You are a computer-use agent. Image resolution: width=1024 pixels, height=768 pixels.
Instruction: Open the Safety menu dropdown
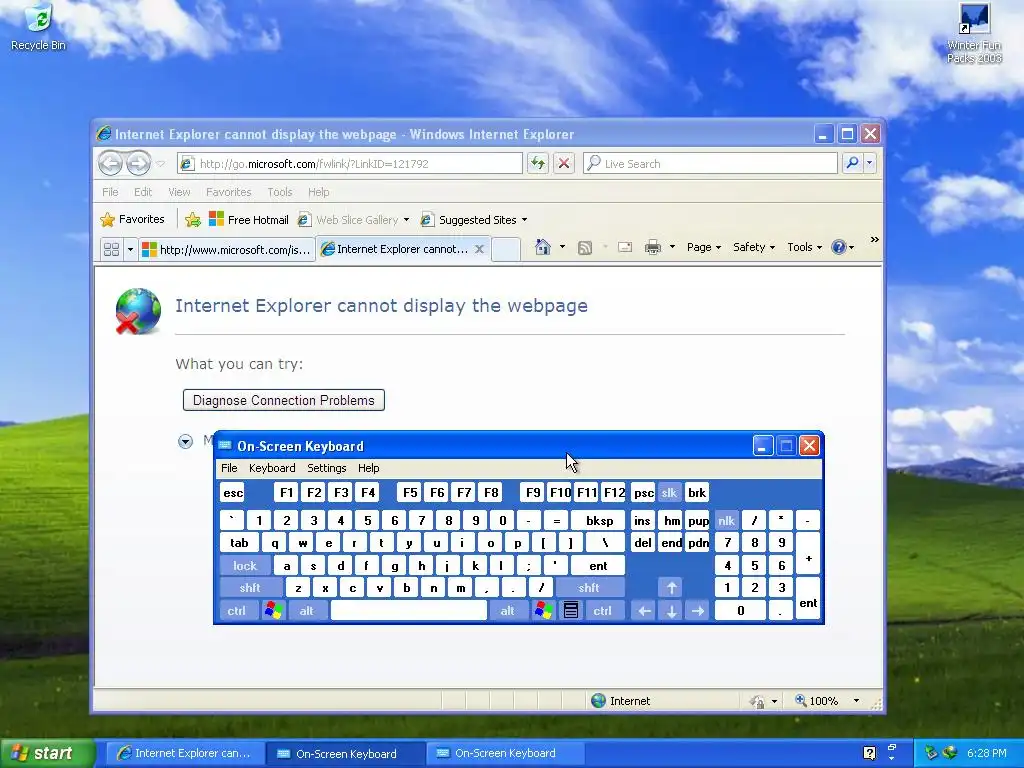(754, 247)
